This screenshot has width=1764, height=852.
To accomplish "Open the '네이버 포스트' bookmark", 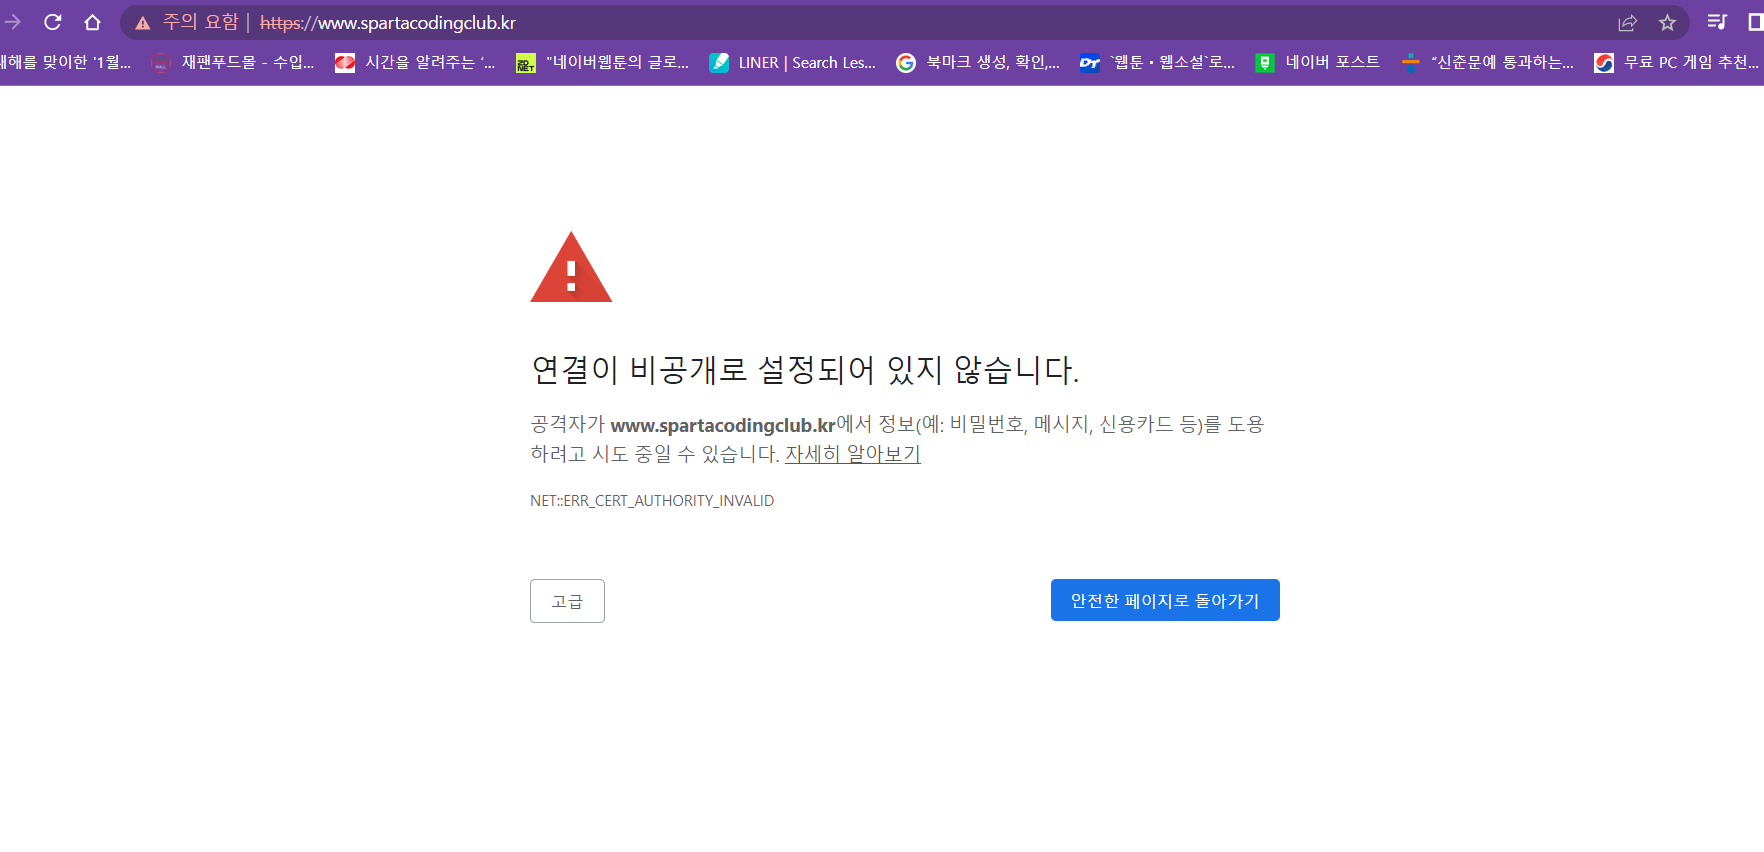I will pos(1317,62).
